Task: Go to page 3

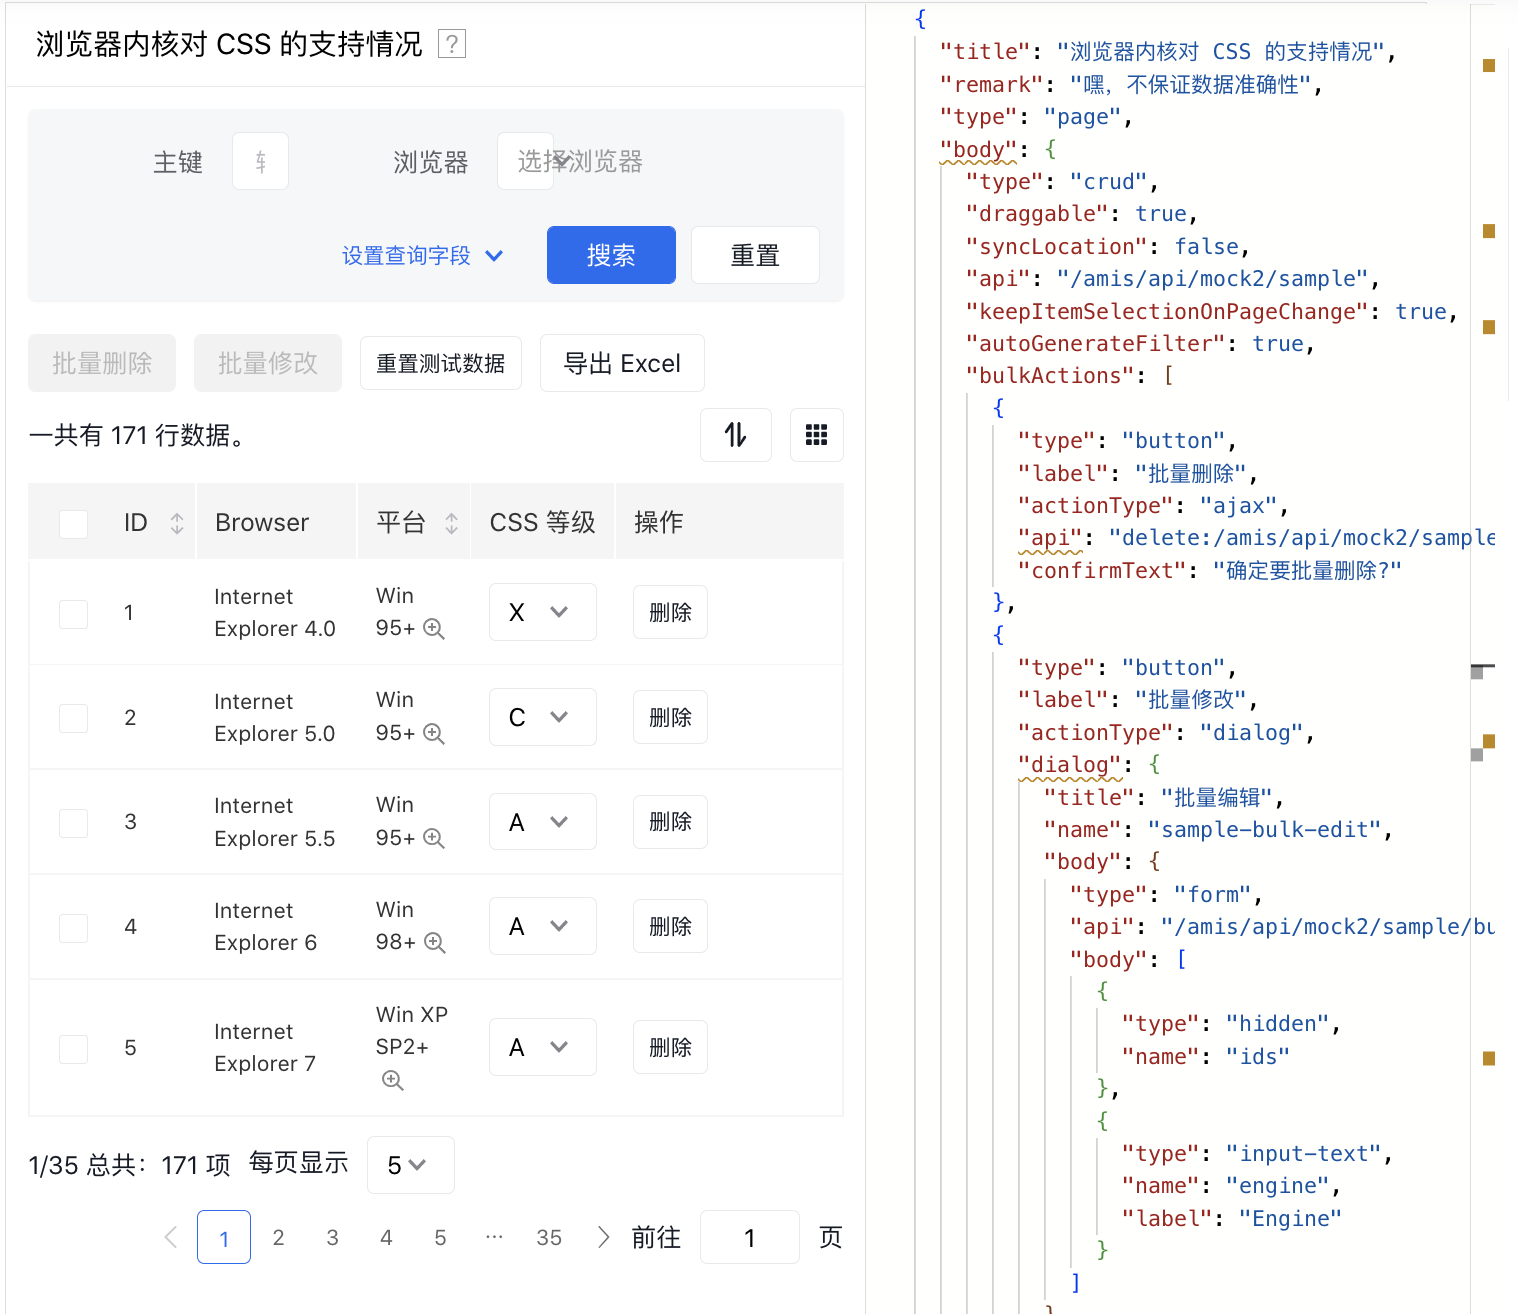Action: pos(332,1238)
